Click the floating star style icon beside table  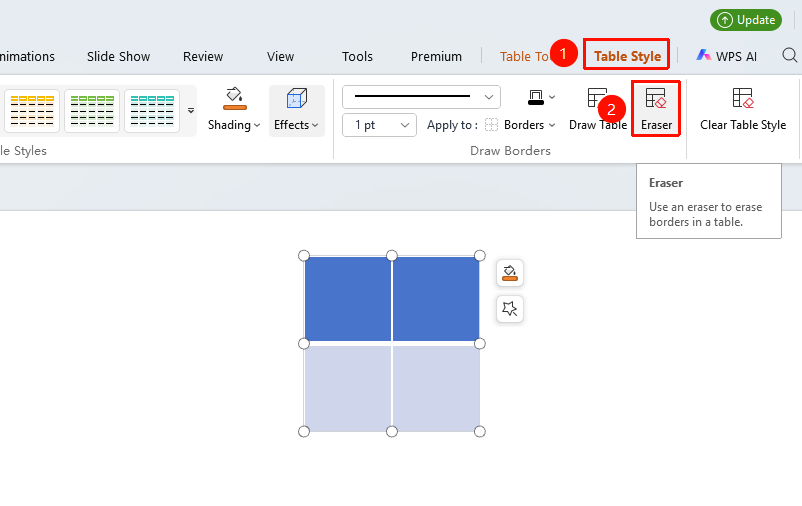509,309
